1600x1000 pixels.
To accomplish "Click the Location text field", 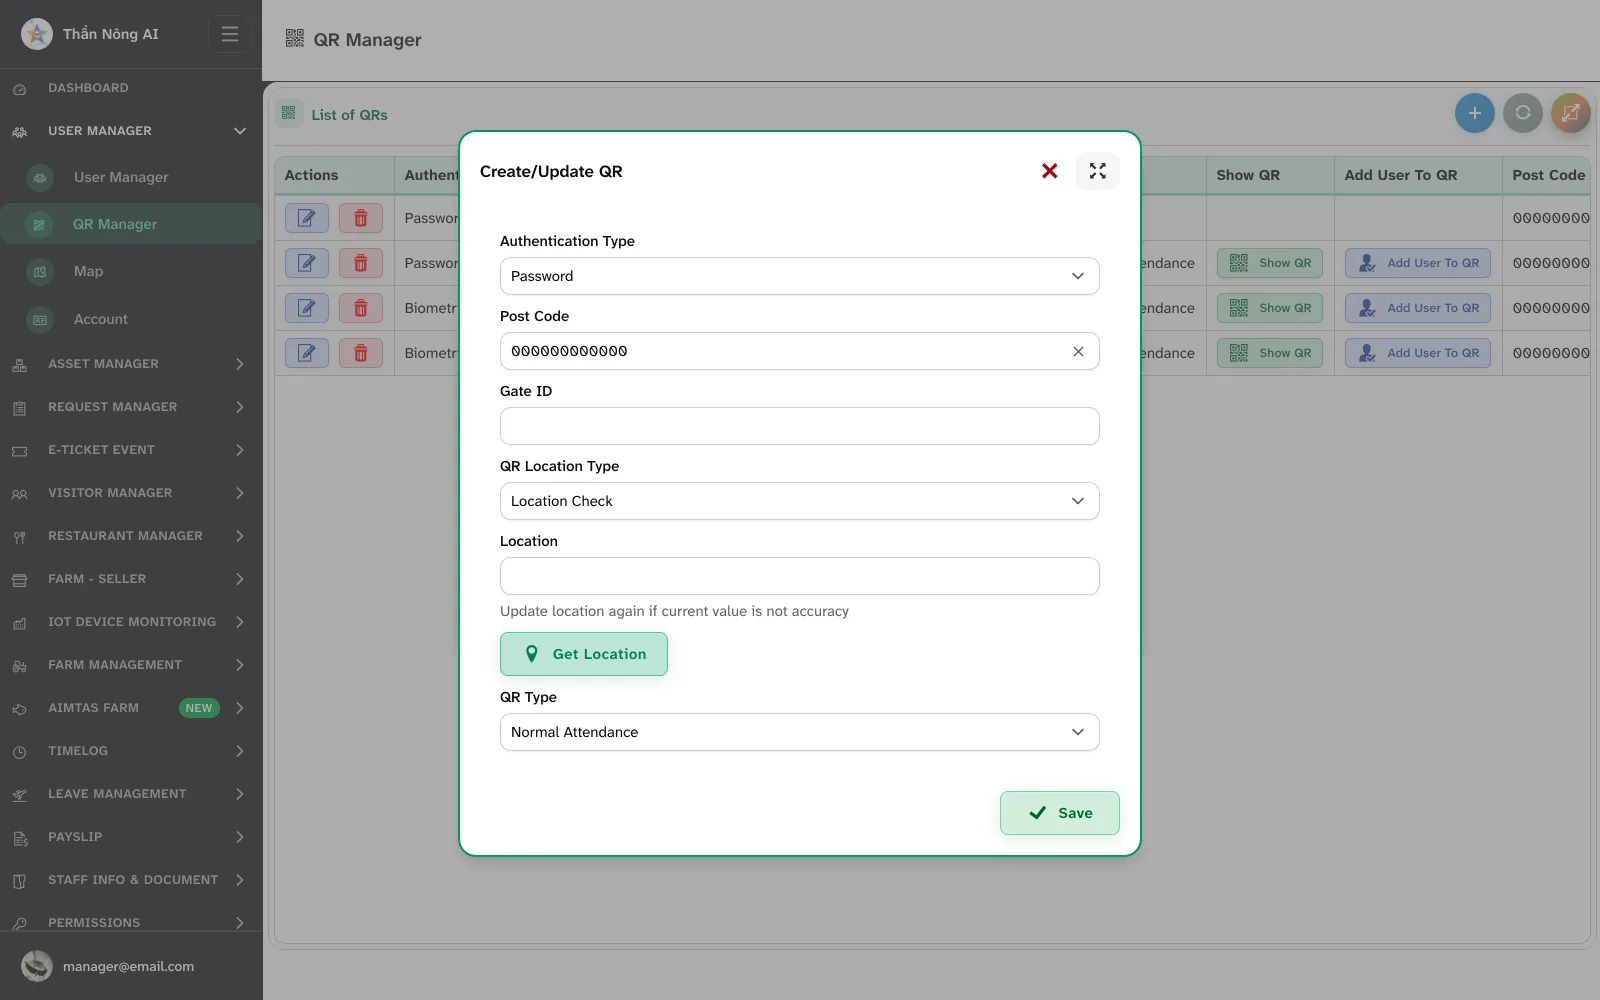I will (799, 576).
